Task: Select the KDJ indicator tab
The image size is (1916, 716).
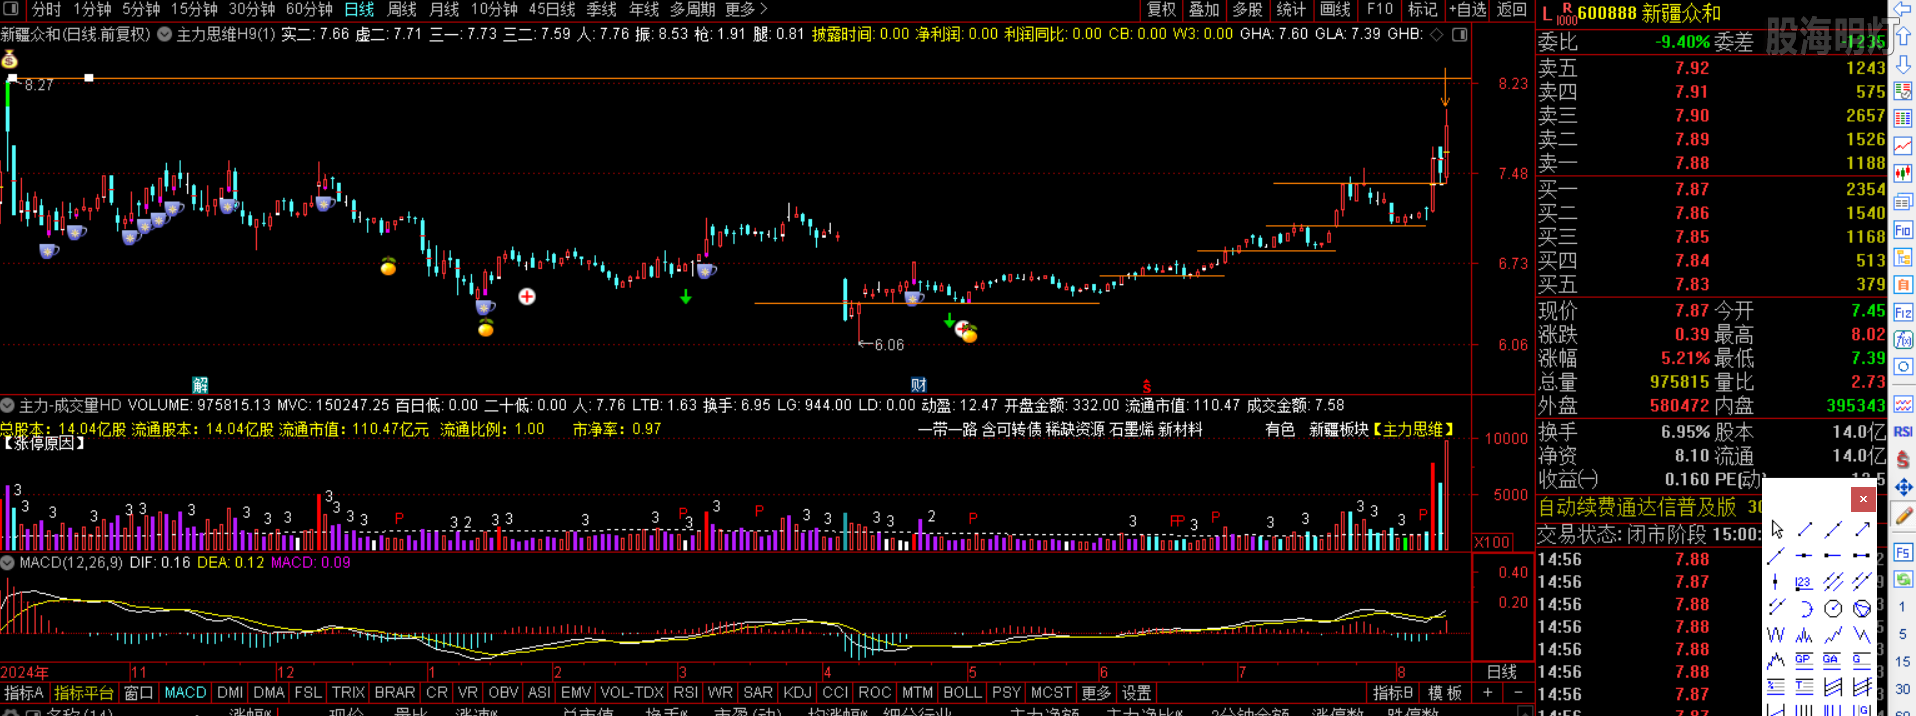Action: tap(797, 692)
